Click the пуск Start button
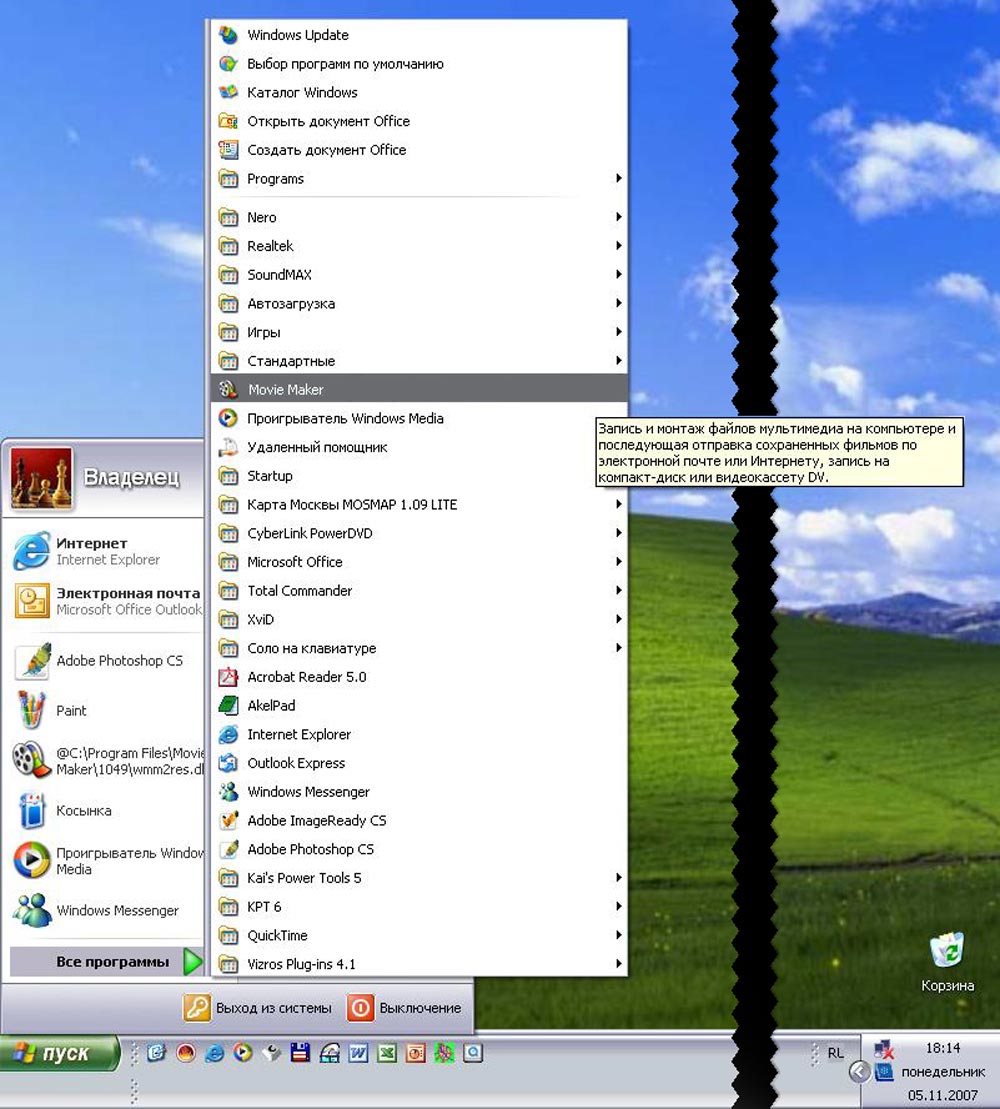Viewport: 1000px width, 1109px height. (x=60, y=1053)
